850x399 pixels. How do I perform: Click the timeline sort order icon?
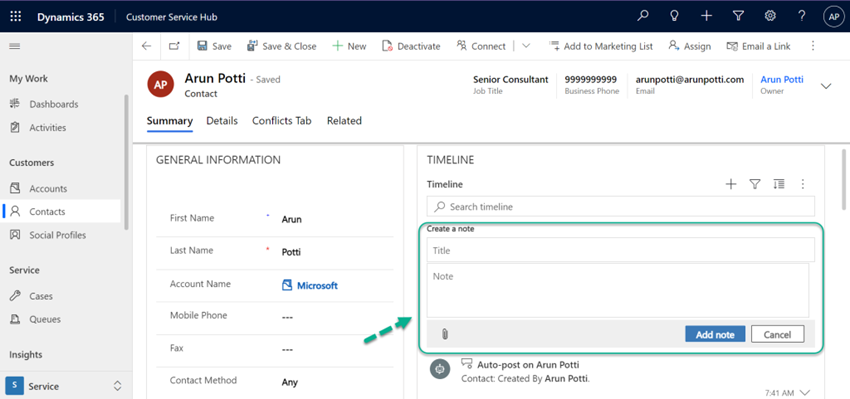coord(779,184)
